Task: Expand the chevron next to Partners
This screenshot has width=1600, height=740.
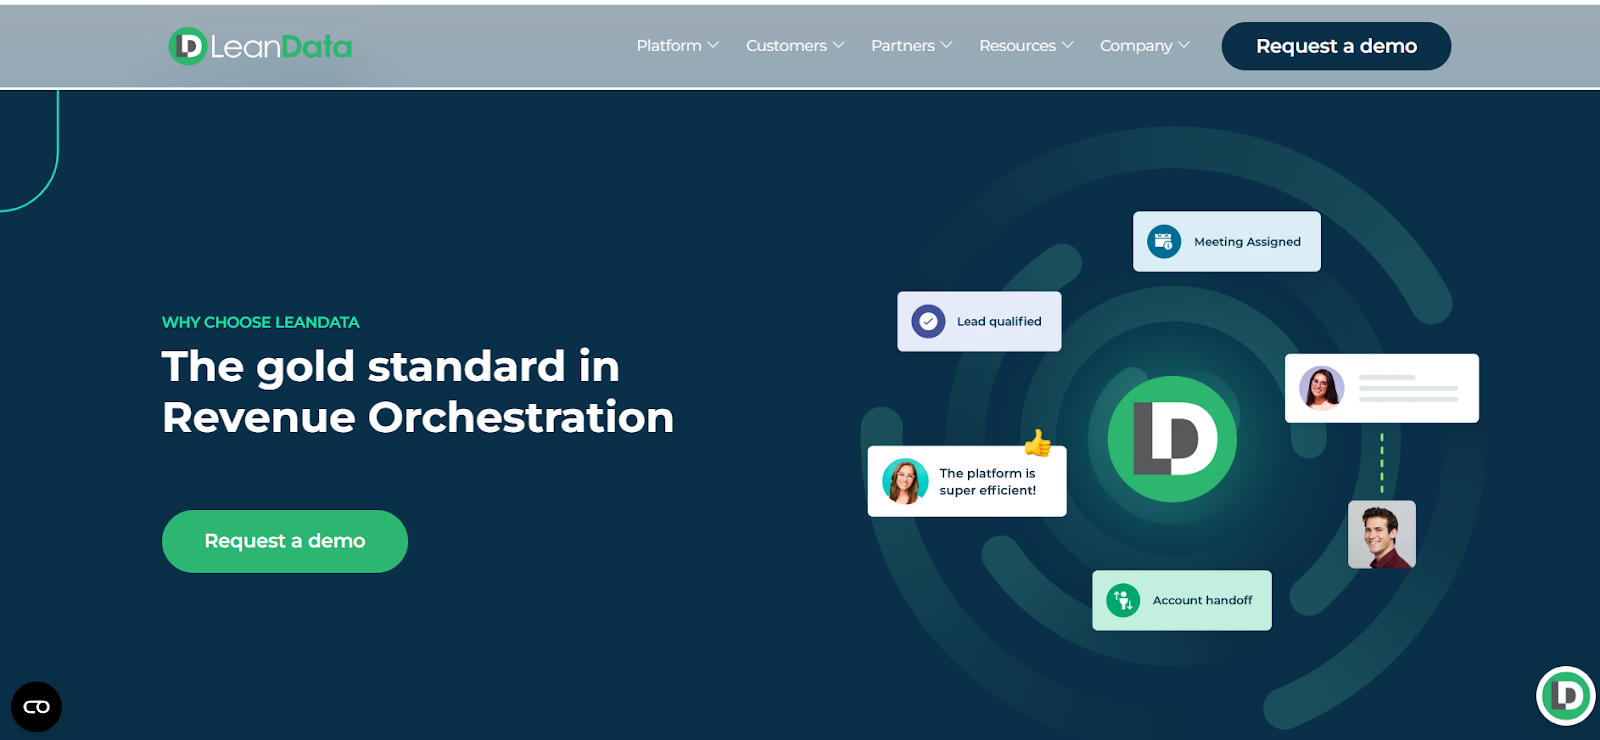Action: pyautogui.click(x=946, y=45)
